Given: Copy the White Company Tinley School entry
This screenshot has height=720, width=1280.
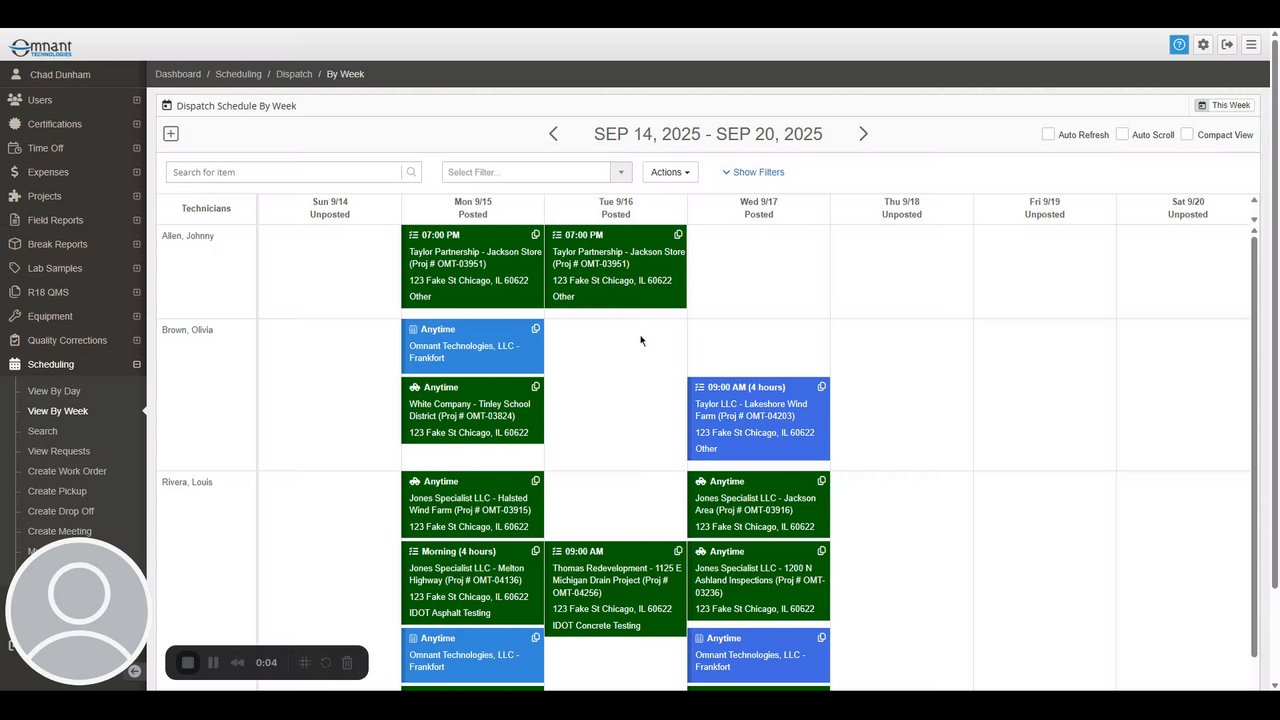Looking at the screenshot, I should [535, 387].
